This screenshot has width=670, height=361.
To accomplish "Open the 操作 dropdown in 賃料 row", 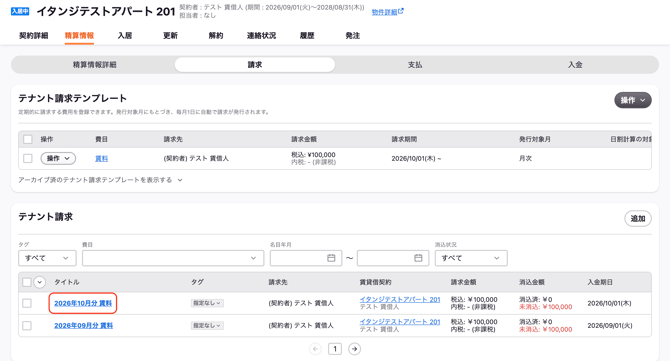I will (x=58, y=158).
